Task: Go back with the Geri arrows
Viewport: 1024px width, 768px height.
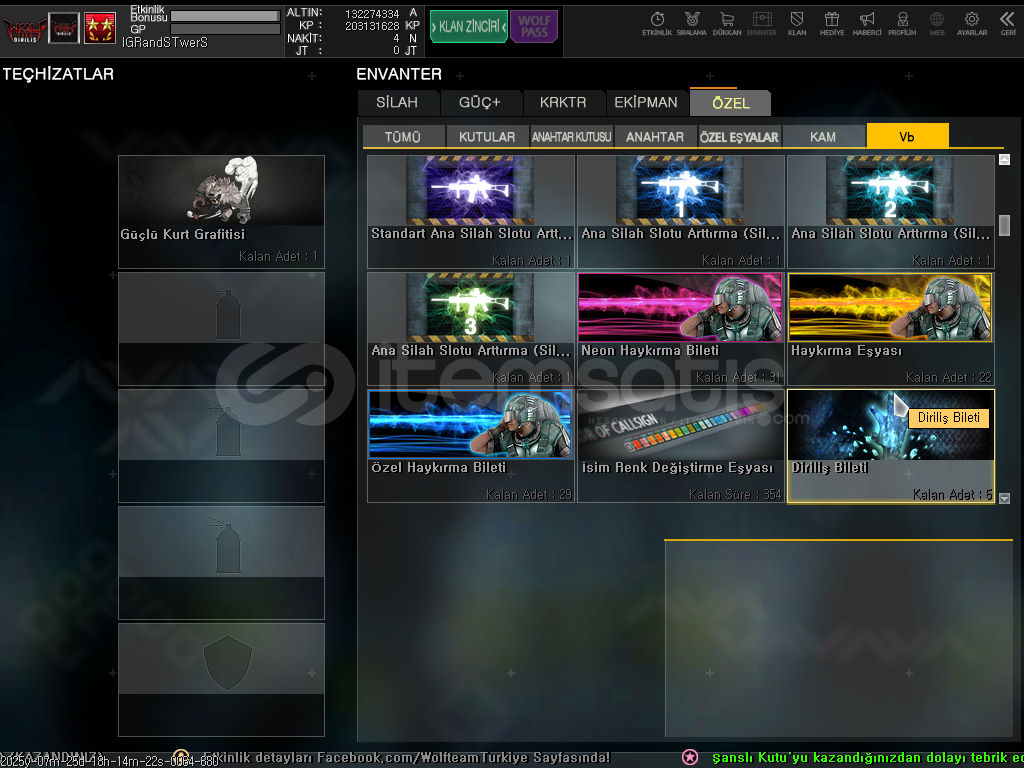Action: click(x=1008, y=24)
